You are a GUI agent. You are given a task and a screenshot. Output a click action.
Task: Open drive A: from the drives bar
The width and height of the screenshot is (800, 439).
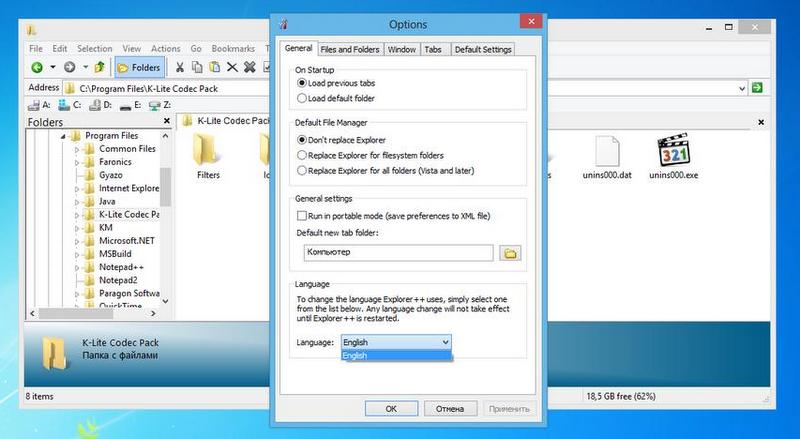click(x=39, y=105)
